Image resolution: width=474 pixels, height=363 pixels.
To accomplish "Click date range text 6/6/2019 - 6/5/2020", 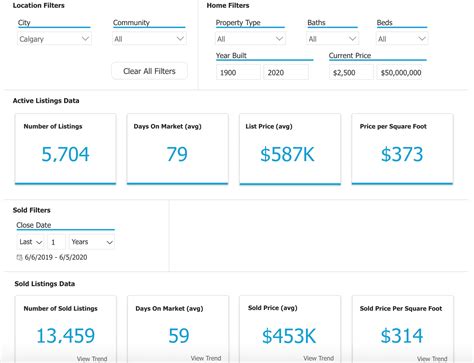I will tap(56, 257).
